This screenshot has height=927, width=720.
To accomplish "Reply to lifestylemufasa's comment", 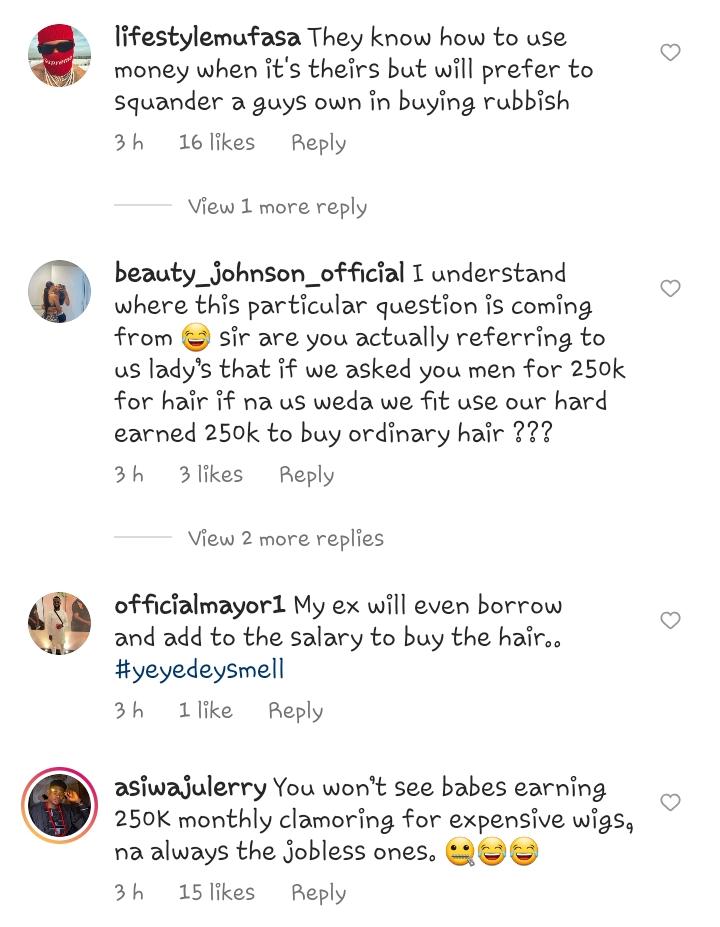I will click(x=319, y=144).
